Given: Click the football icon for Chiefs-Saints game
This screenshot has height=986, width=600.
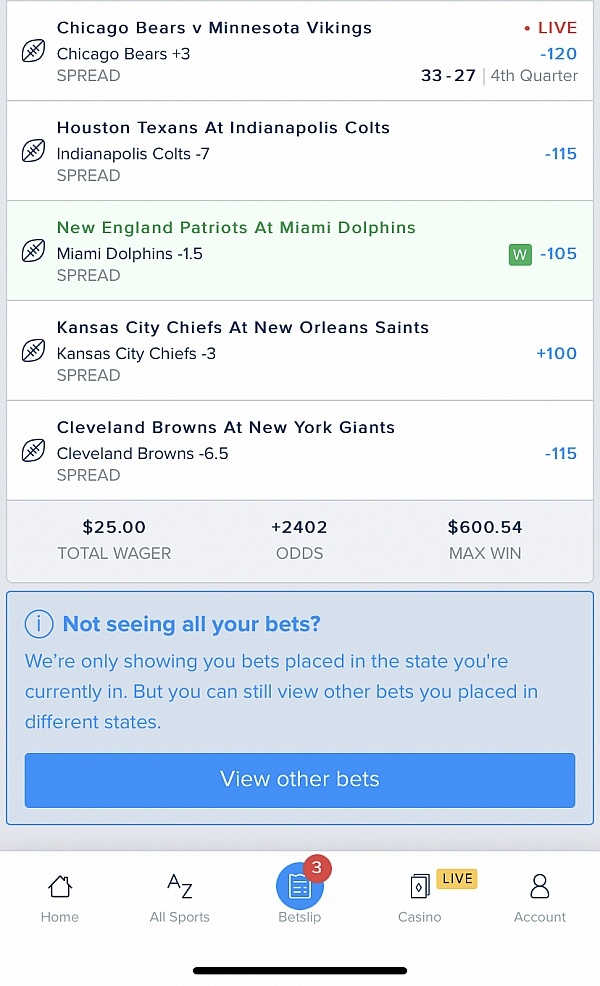Looking at the screenshot, I should click(x=33, y=350).
